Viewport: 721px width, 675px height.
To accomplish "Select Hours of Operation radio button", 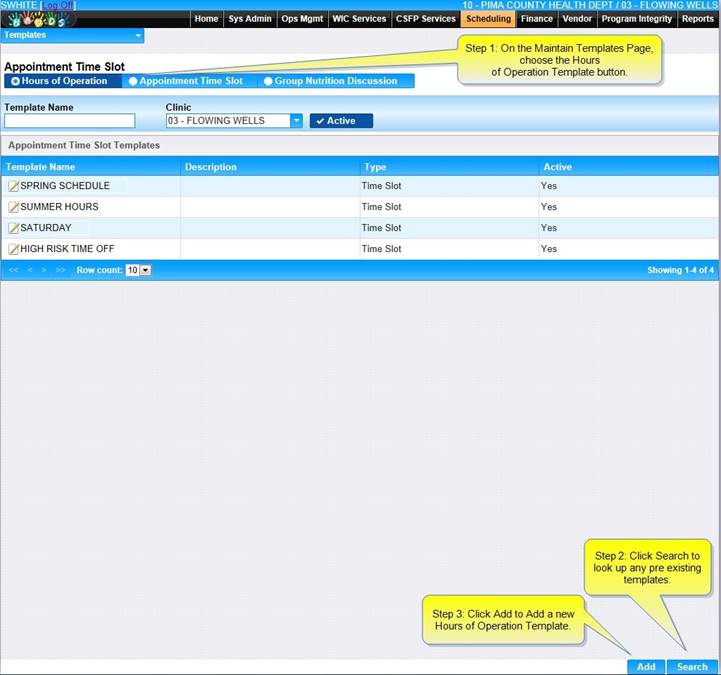I will 15,81.
